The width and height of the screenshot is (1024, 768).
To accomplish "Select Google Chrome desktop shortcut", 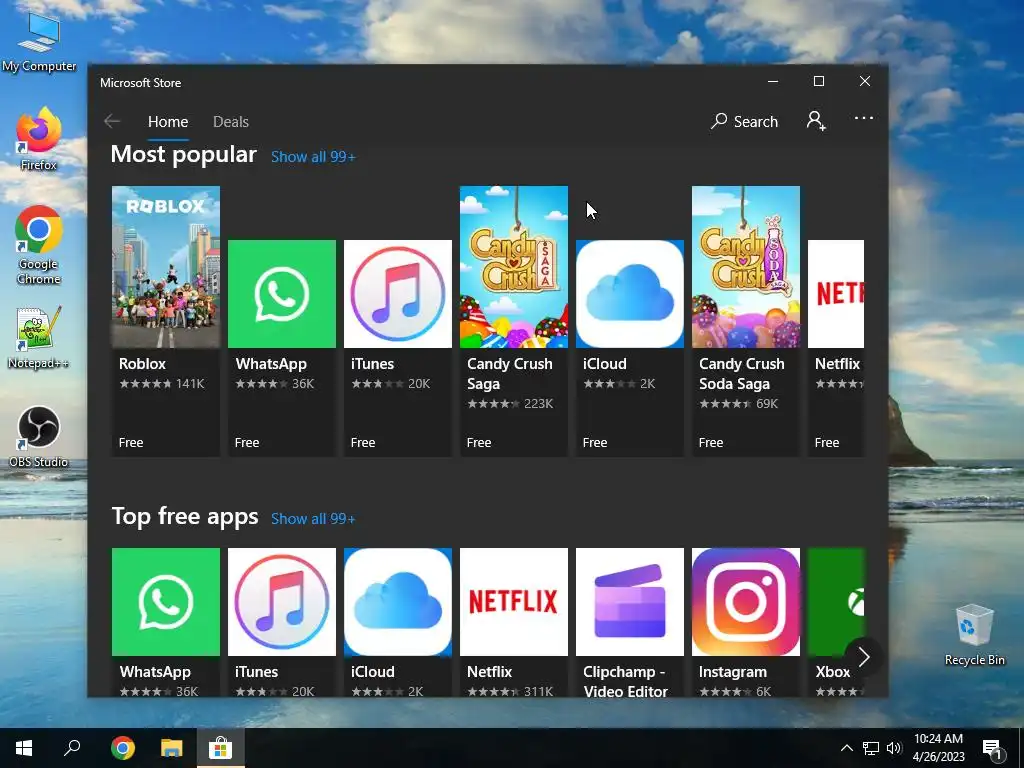I will point(39,245).
